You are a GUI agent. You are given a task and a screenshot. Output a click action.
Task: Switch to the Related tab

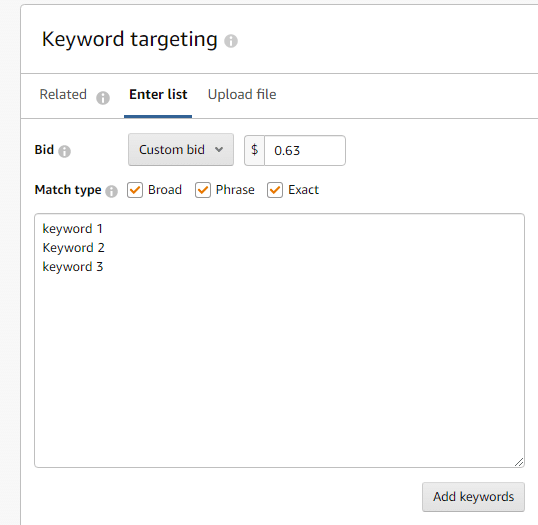point(63,94)
